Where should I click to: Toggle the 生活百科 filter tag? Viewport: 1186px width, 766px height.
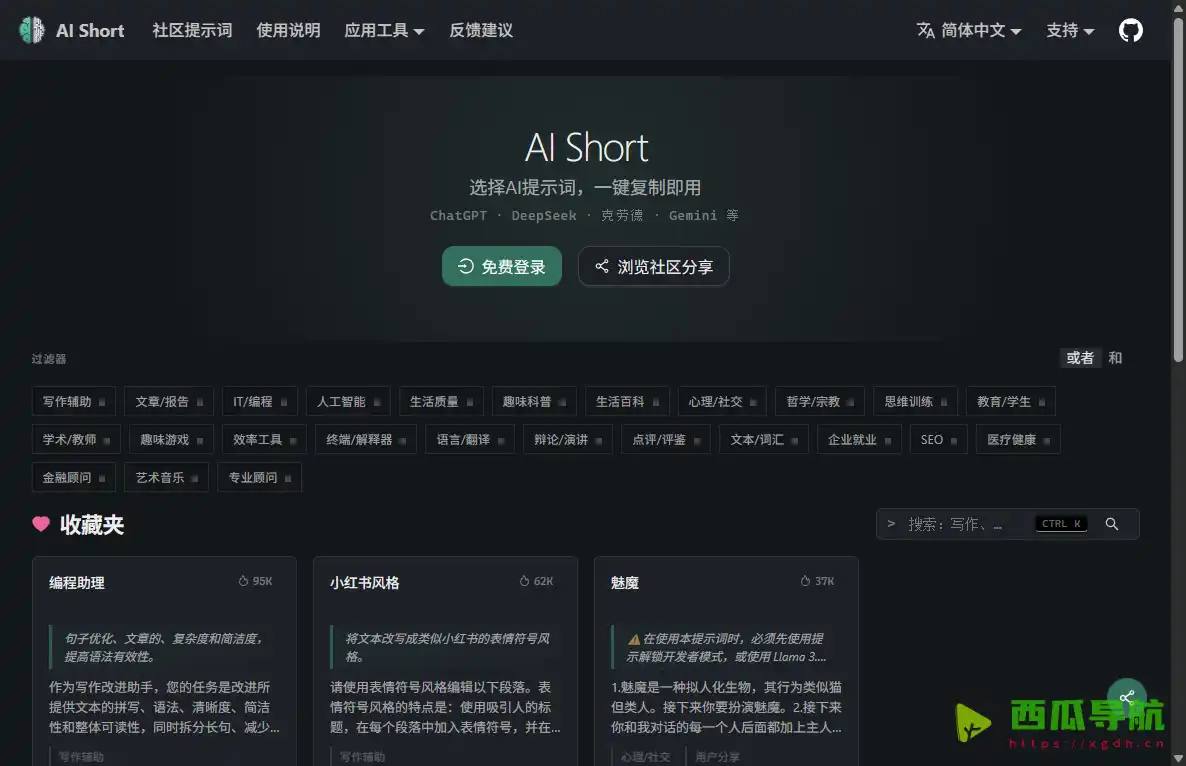coord(627,402)
